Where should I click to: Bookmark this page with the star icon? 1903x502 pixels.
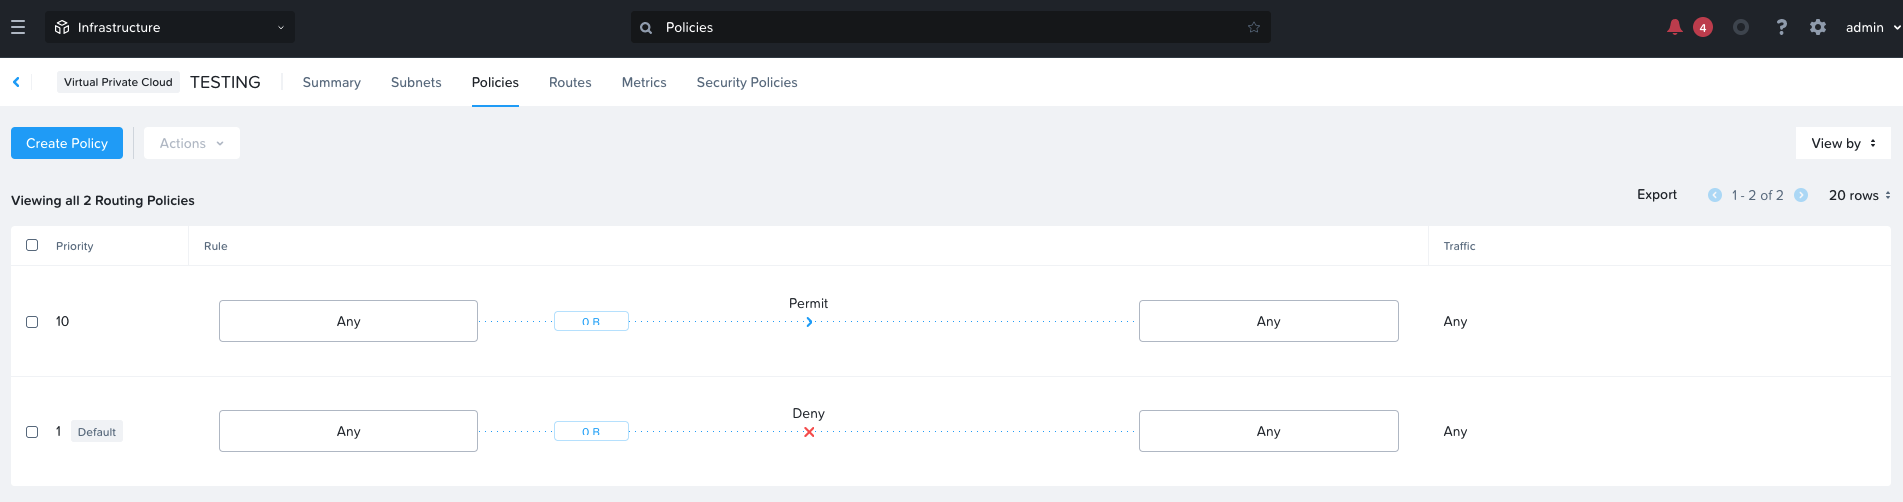point(1254,27)
